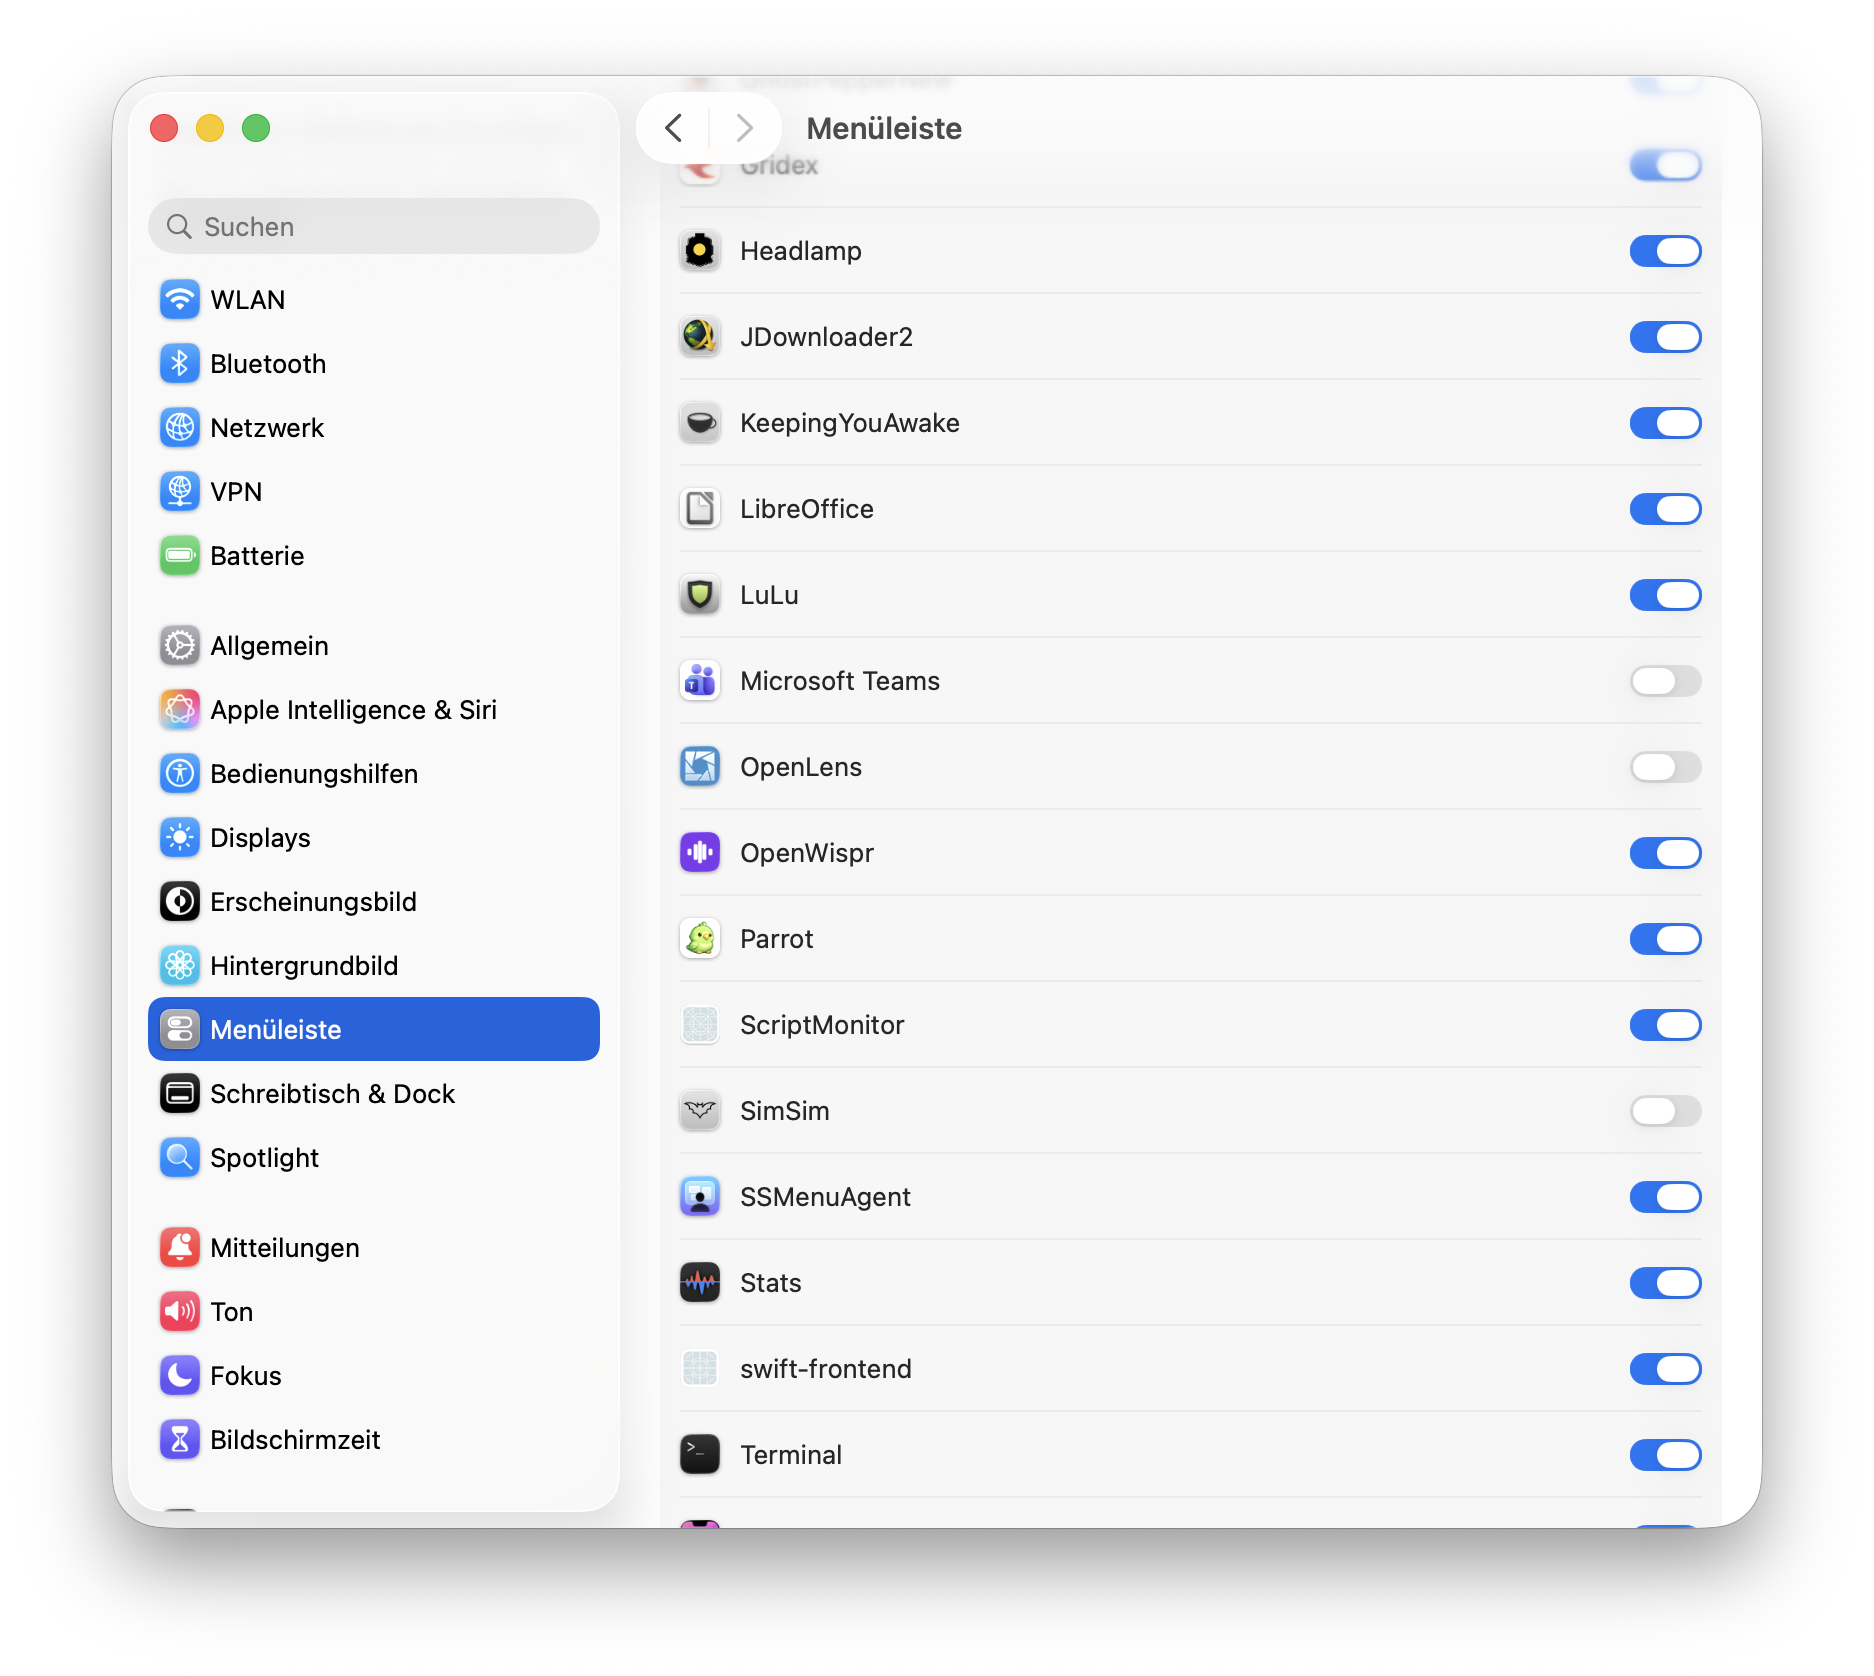The image size is (1874, 1676).
Task: Click the Fokus moon icon
Action: coord(180,1376)
